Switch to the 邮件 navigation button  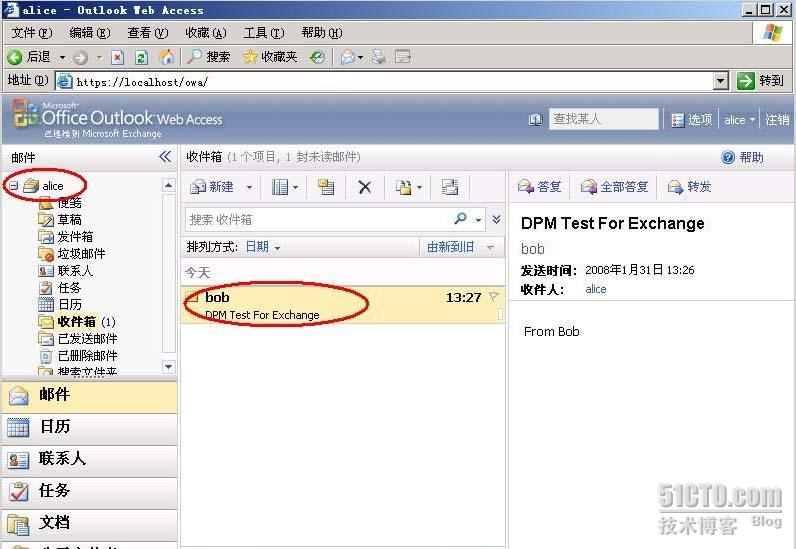coord(90,396)
